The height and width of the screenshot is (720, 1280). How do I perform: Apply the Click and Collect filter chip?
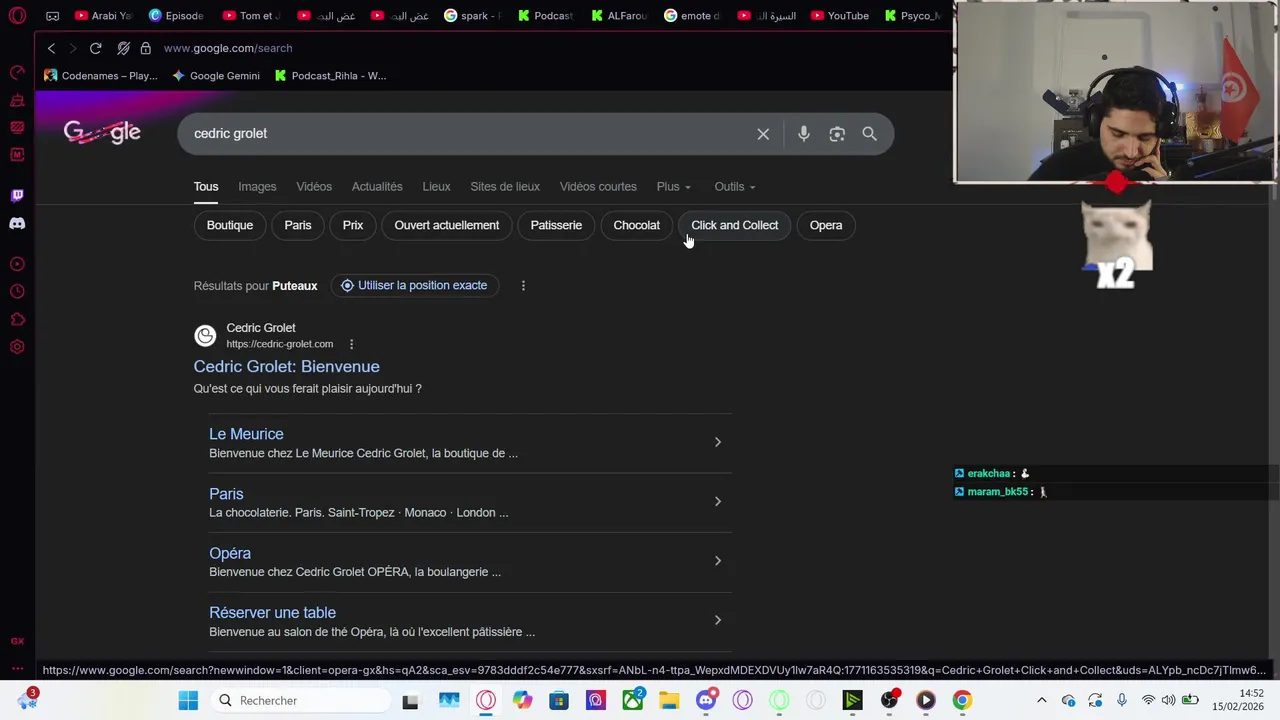pos(735,226)
